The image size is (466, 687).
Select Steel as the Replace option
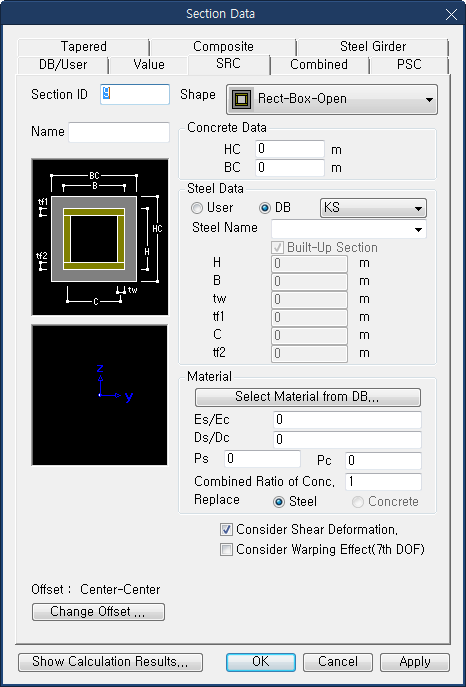pos(294,502)
